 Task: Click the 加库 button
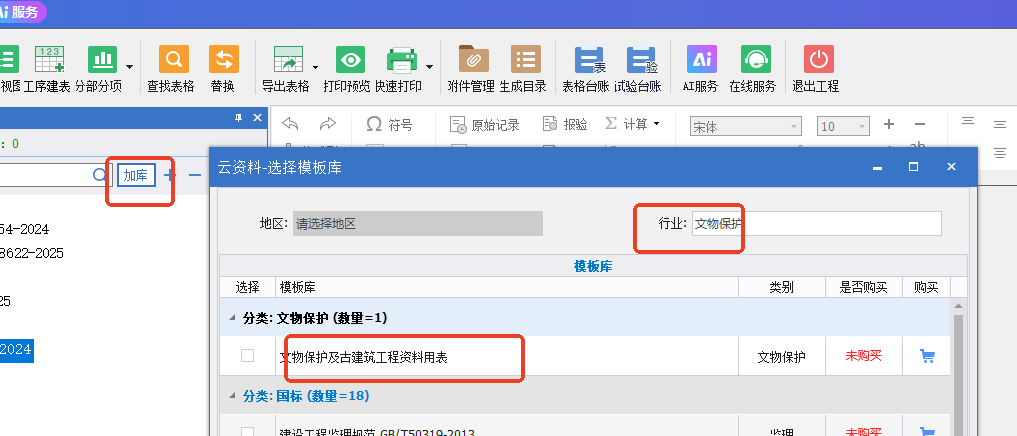point(136,175)
